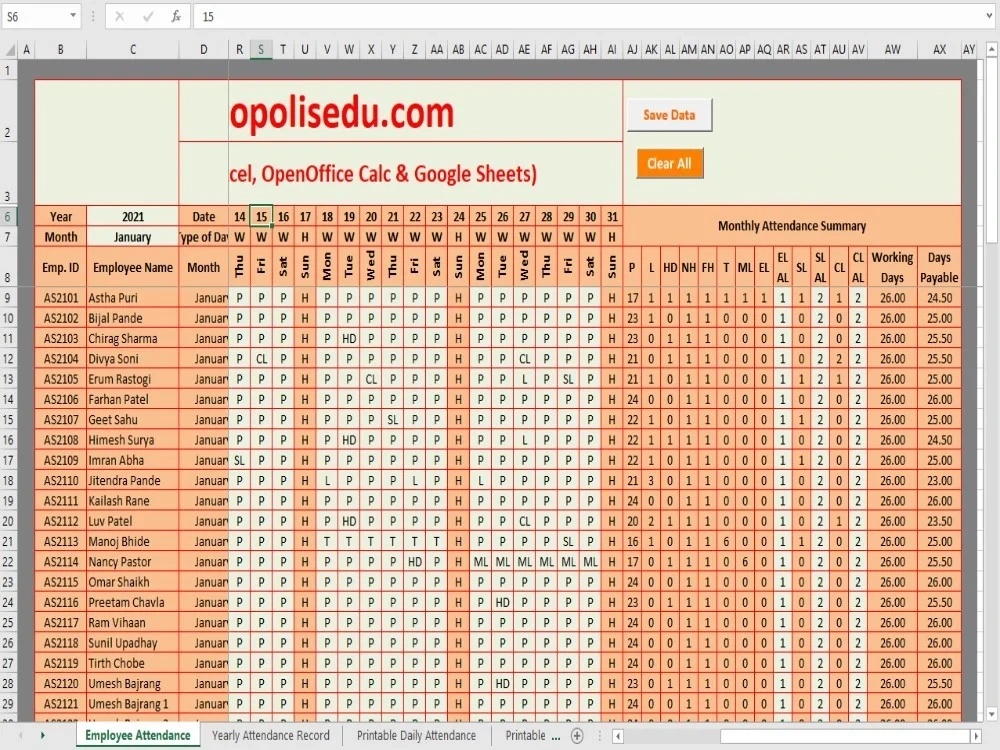Click Nancy Pastor's HD cell under date 22
The image size is (1000, 750).
pos(415,562)
